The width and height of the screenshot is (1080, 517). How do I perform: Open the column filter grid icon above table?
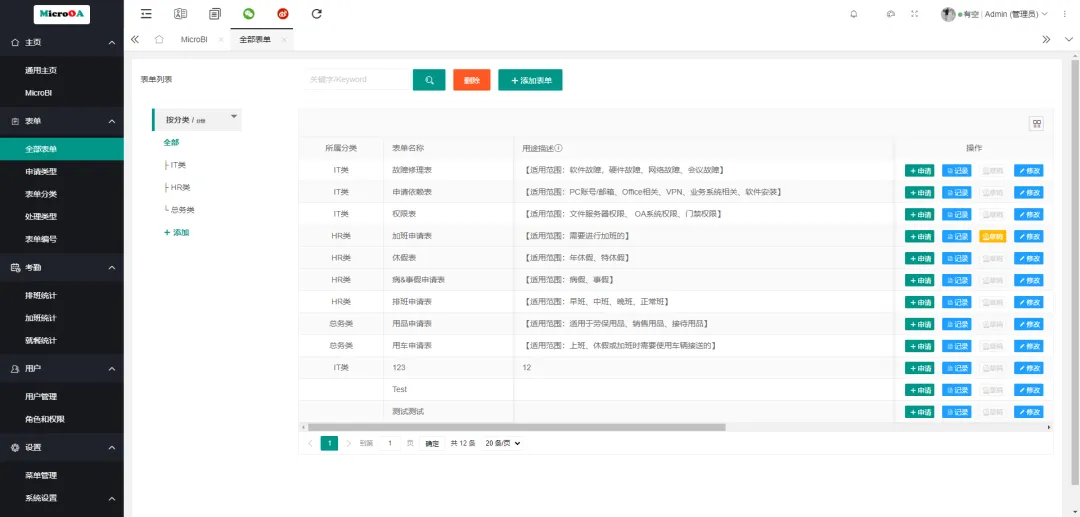(1037, 124)
